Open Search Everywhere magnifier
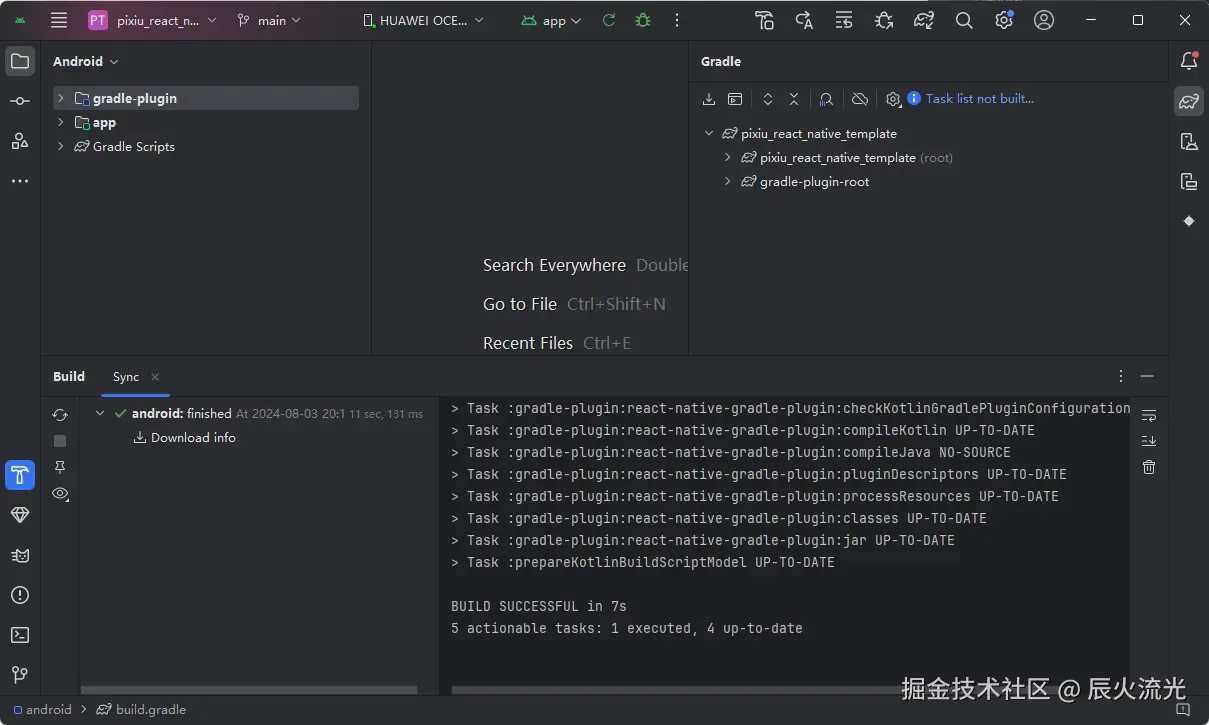The height and width of the screenshot is (725, 1209). (964, 20)
